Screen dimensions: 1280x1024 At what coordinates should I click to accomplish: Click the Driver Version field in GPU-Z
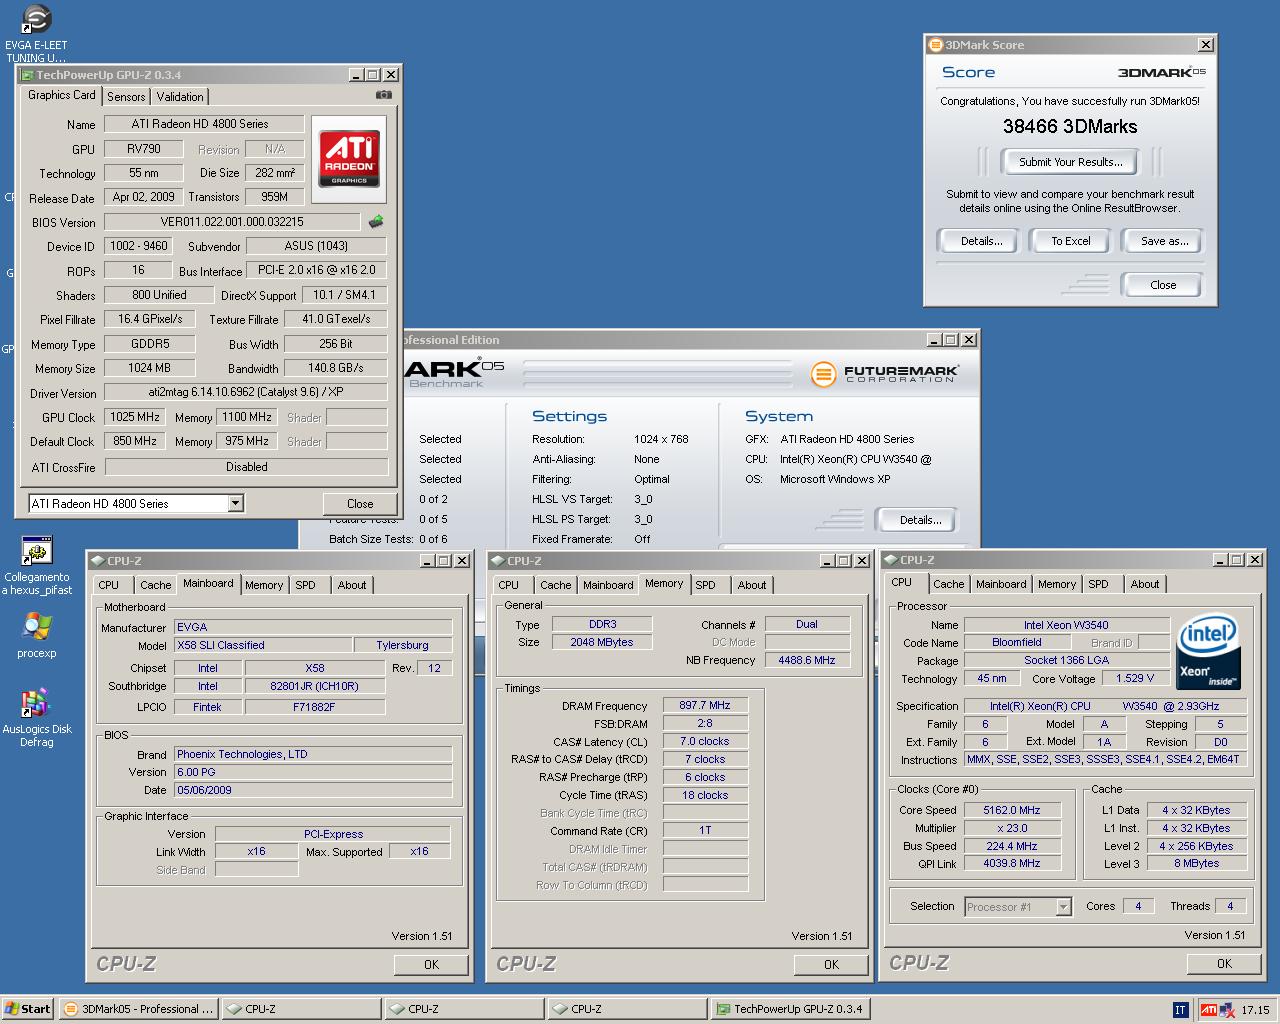[x=246, y=392]
